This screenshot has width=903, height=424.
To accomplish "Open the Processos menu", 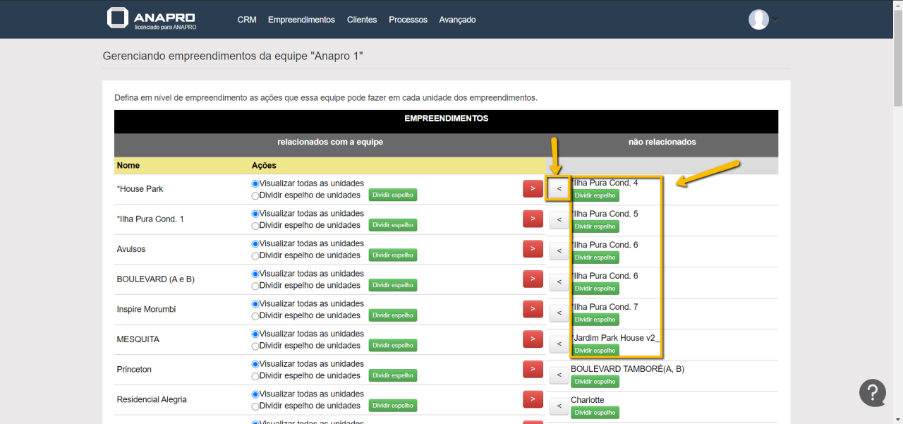I will (x=408, y=20).
